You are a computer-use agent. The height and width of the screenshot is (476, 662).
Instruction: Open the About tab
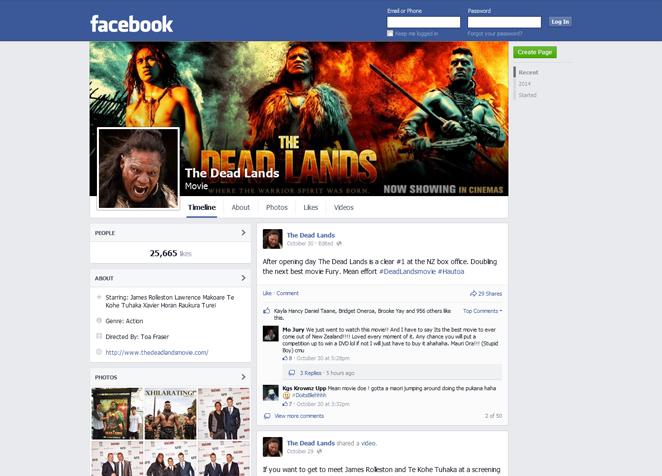tap(241, 207)
